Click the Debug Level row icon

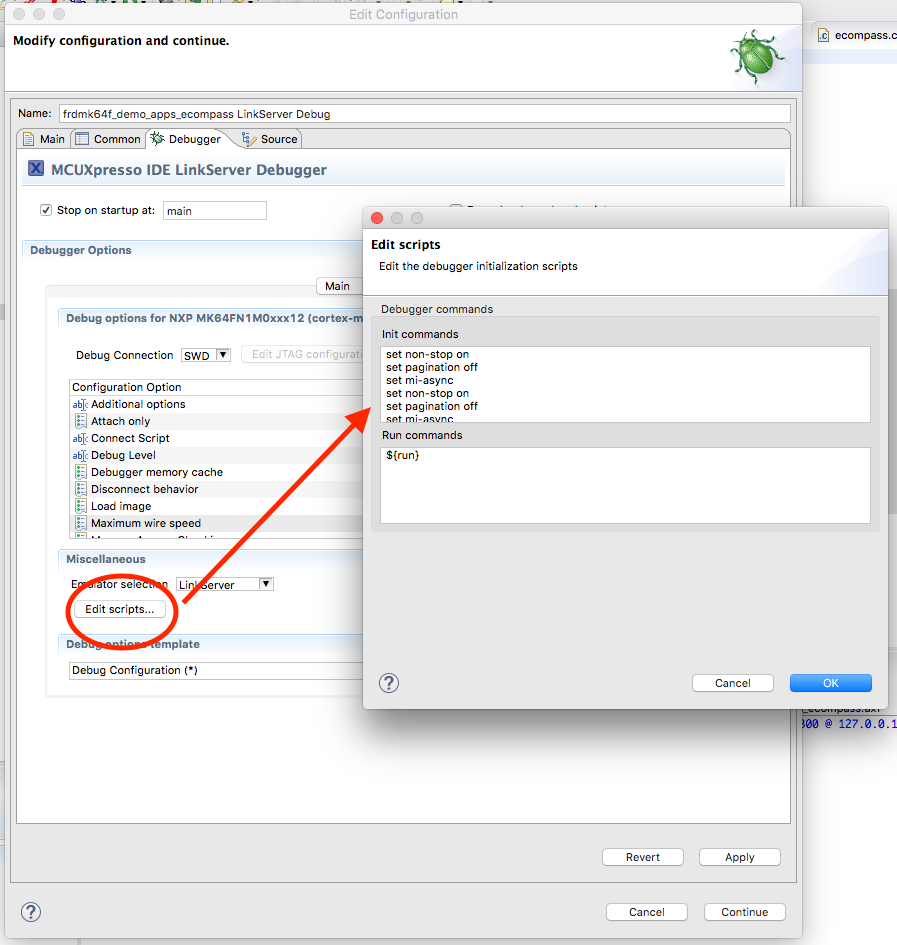coord(80,456)
